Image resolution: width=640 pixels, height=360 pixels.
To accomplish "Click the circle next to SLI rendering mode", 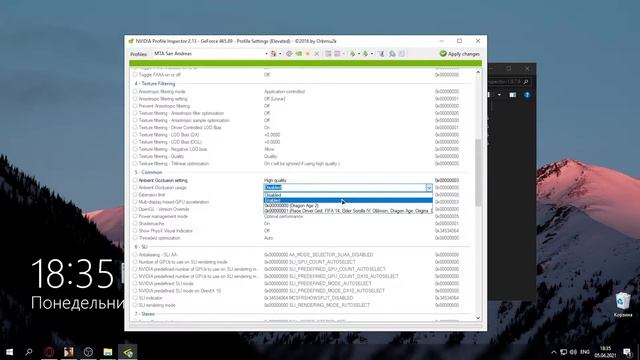I will point(135,305).
